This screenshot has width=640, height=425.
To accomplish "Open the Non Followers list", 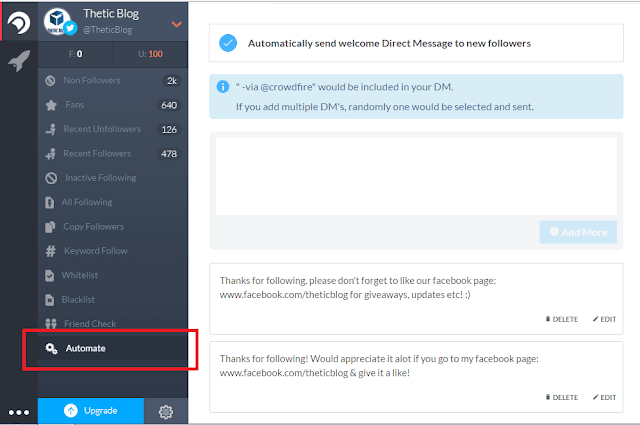I will click(x=113, y=80).
